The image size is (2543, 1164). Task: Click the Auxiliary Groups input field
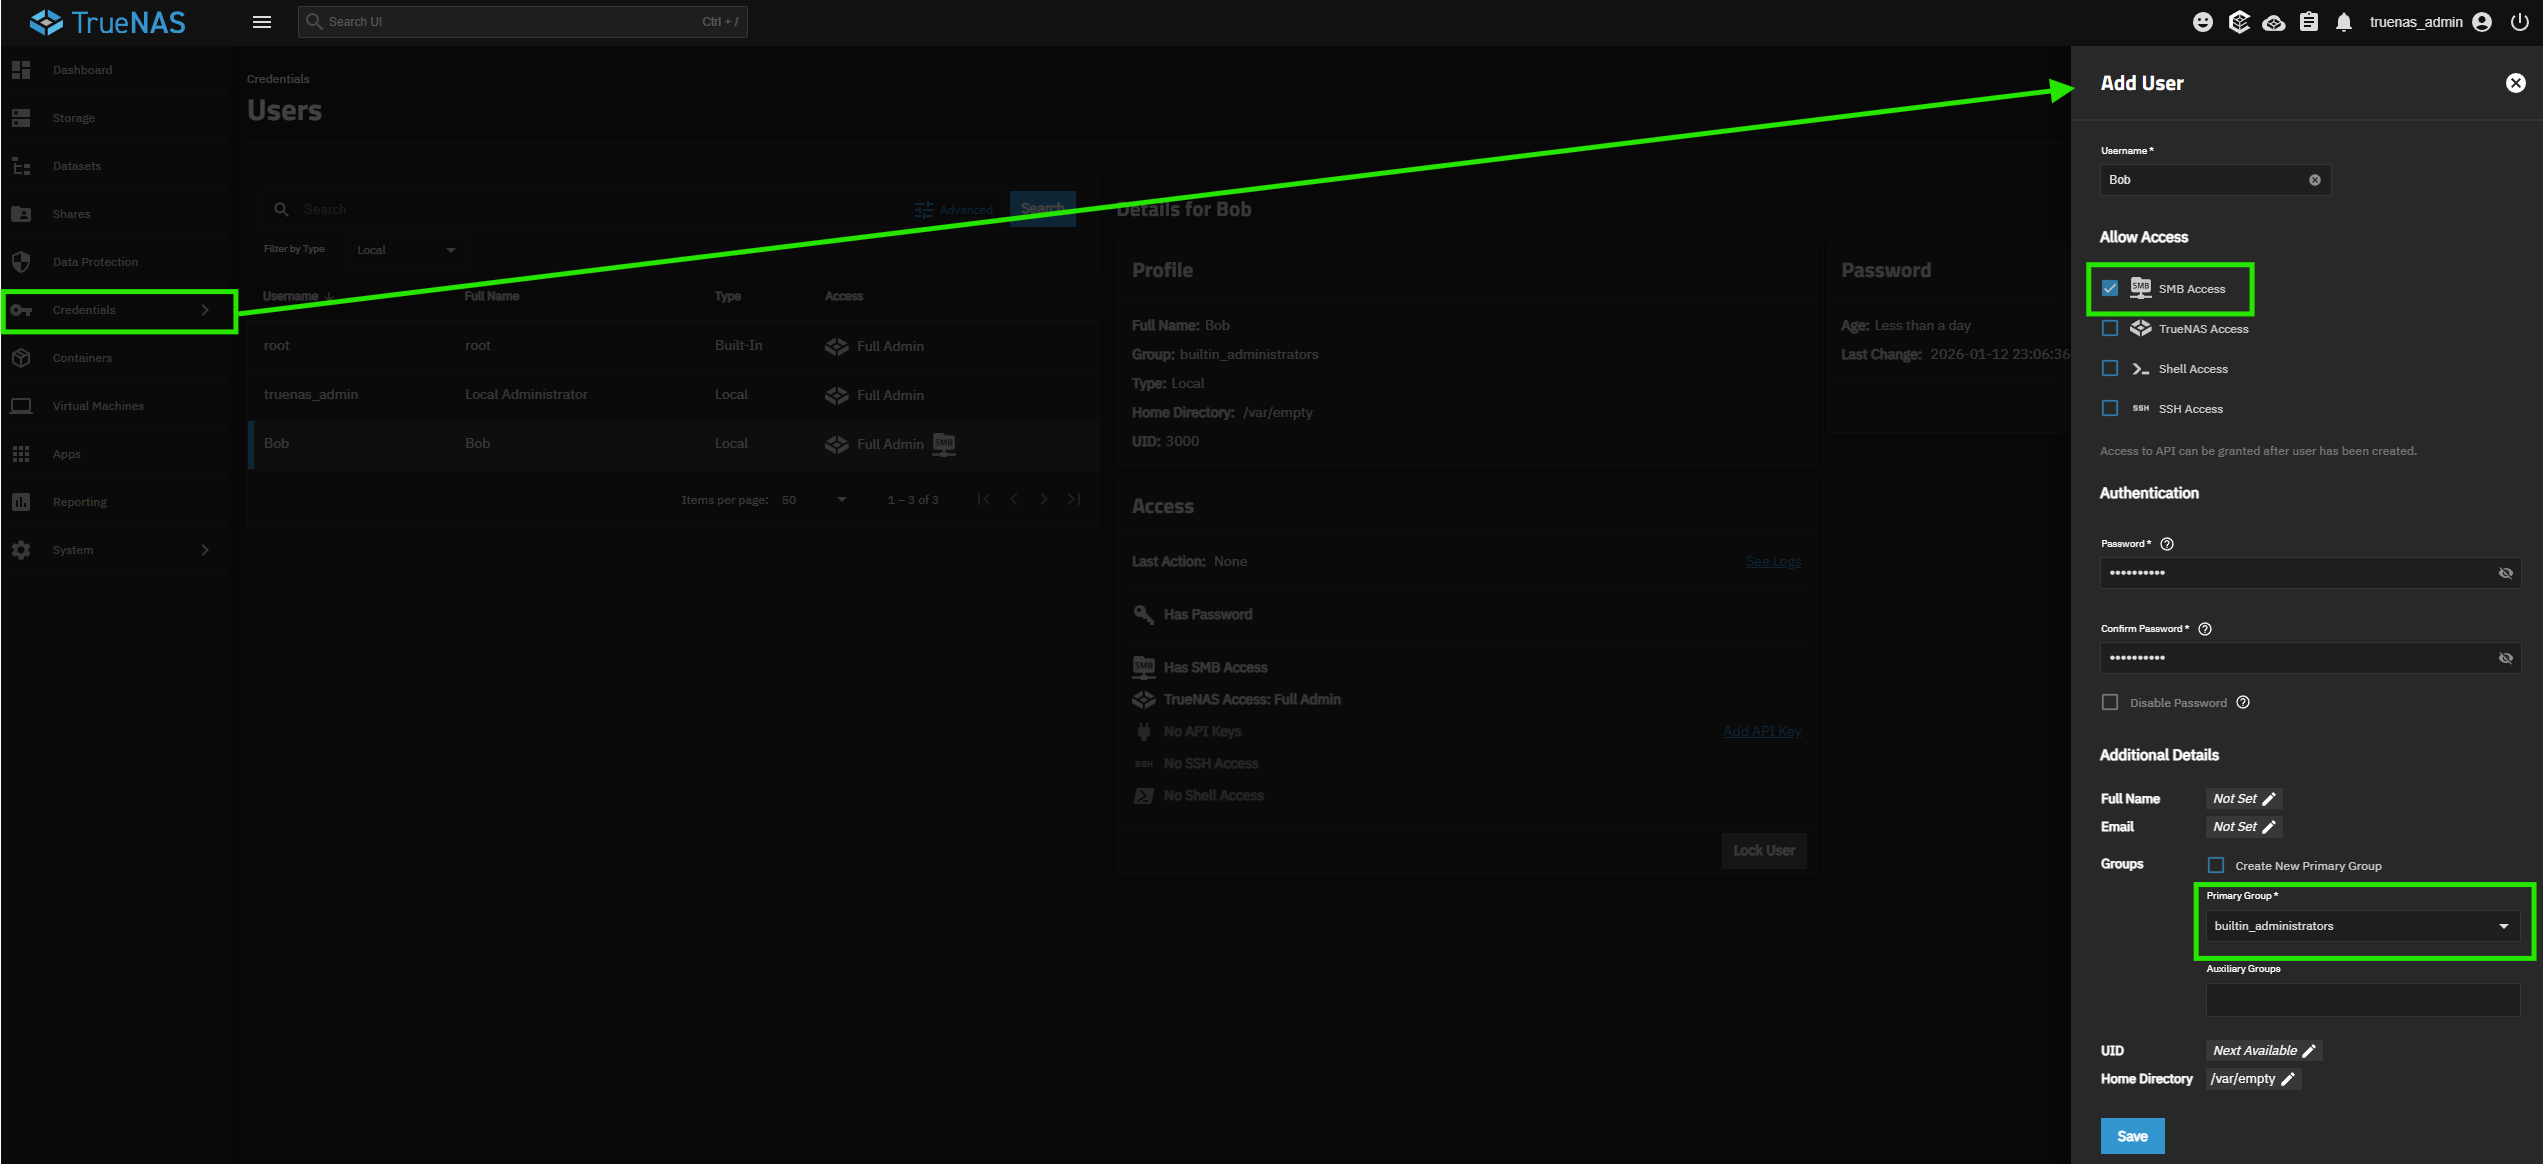tap(2362, 1000)
